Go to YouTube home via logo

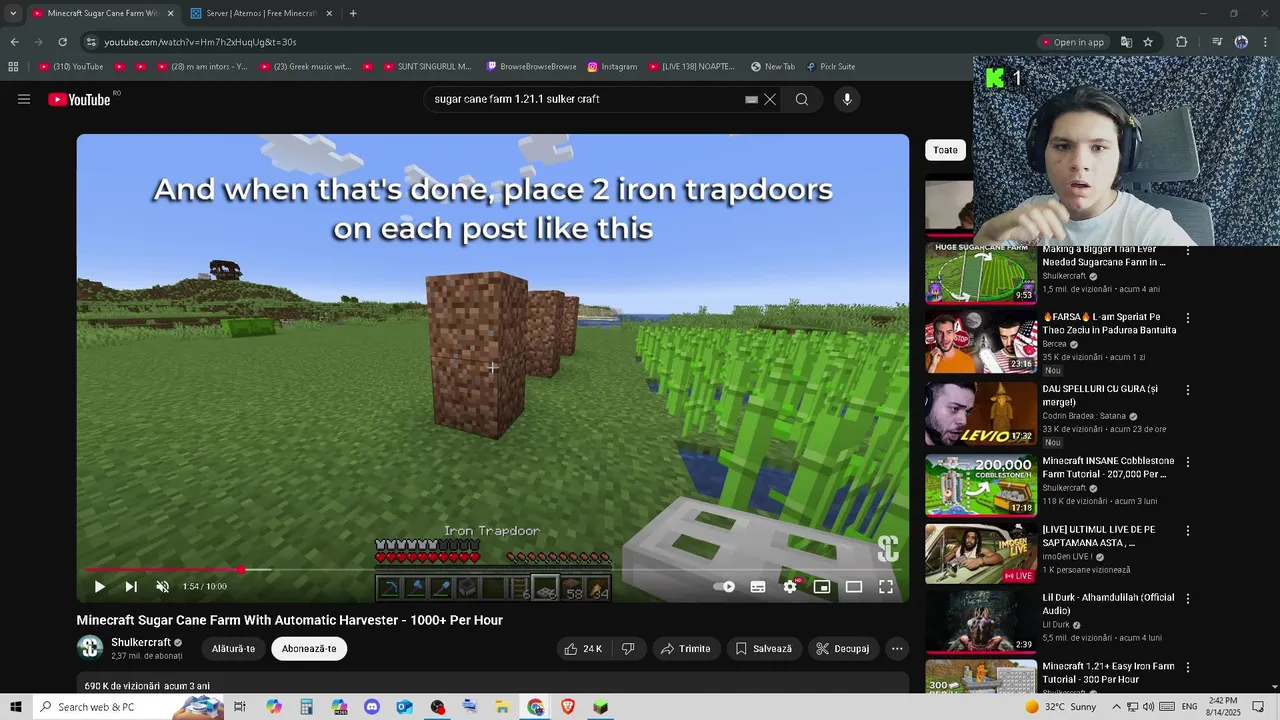[x=80, y=99]
